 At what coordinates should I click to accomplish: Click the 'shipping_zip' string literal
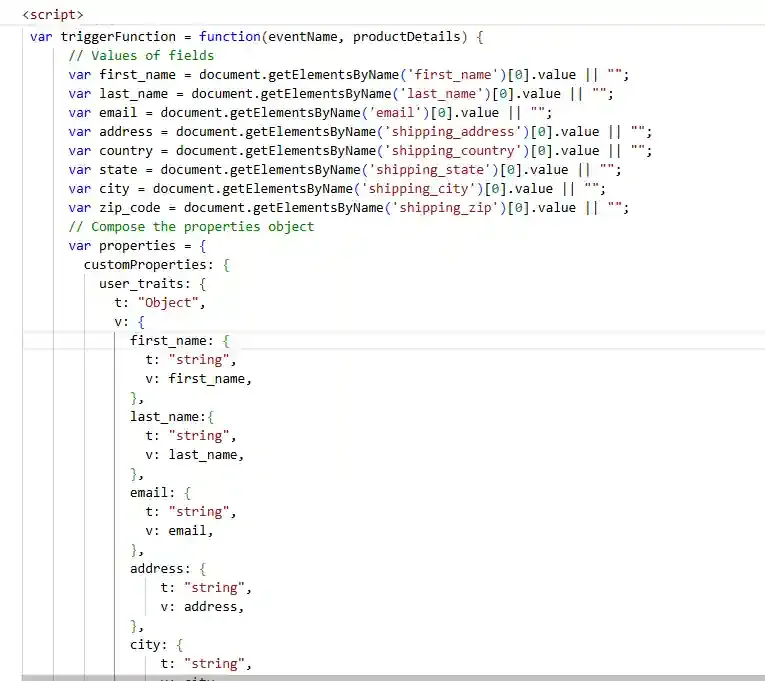point(444,208)
